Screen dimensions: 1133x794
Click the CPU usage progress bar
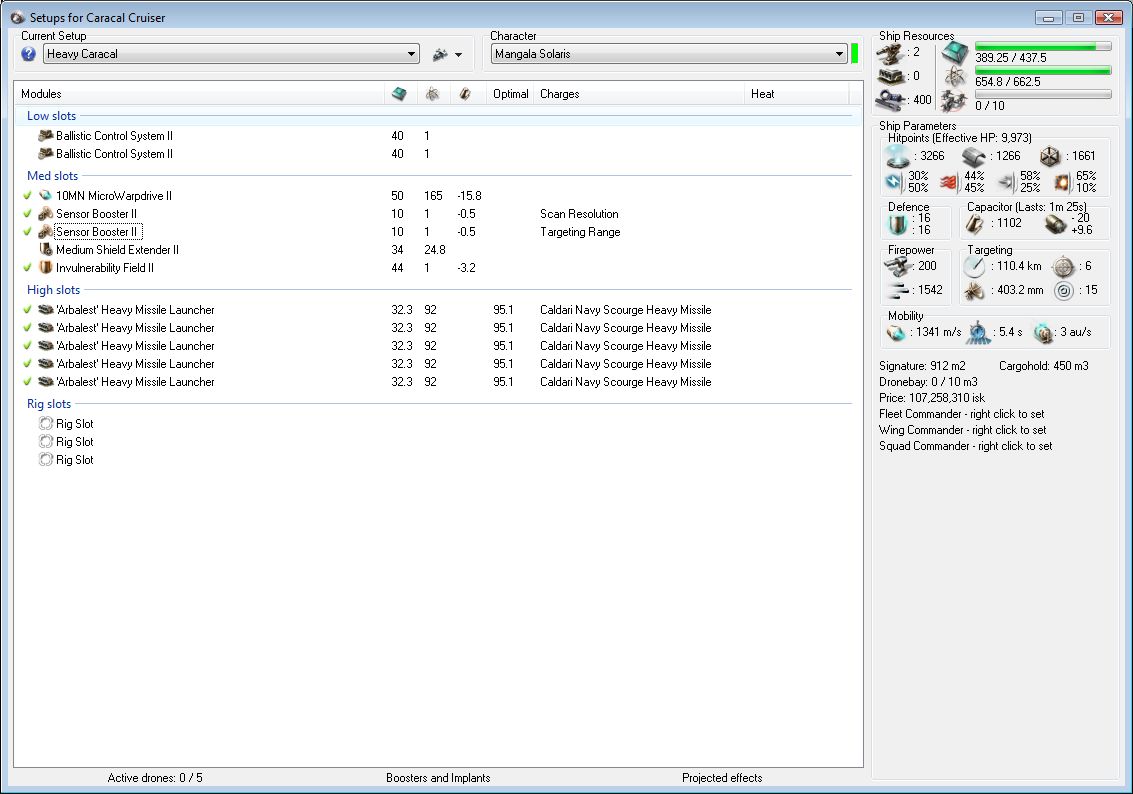coord(1043,46)
